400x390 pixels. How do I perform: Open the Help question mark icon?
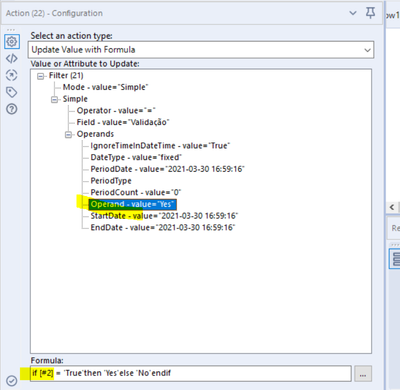point(12,109)
